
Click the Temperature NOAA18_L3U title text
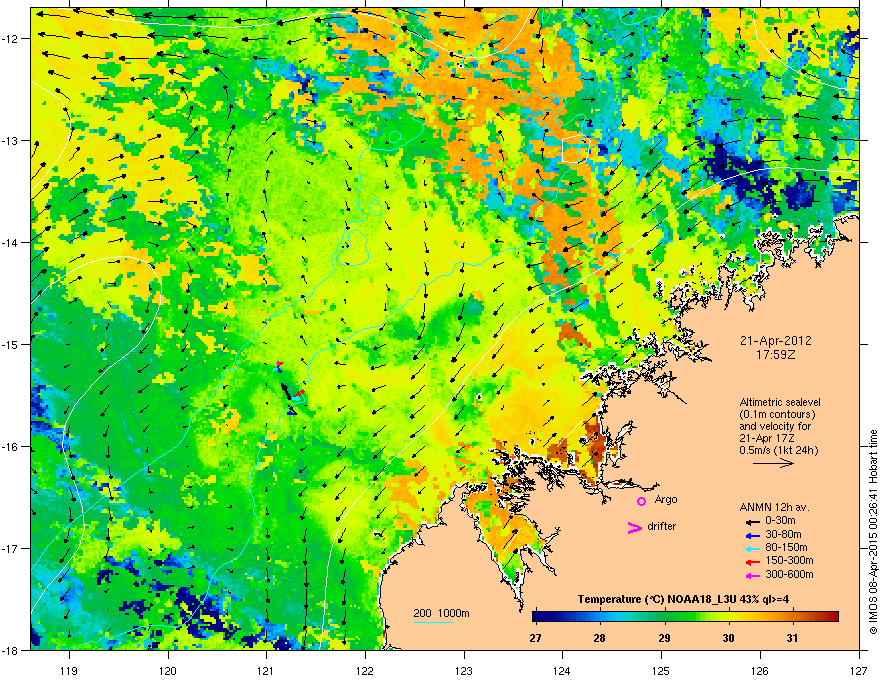click(x=683, y=599)
